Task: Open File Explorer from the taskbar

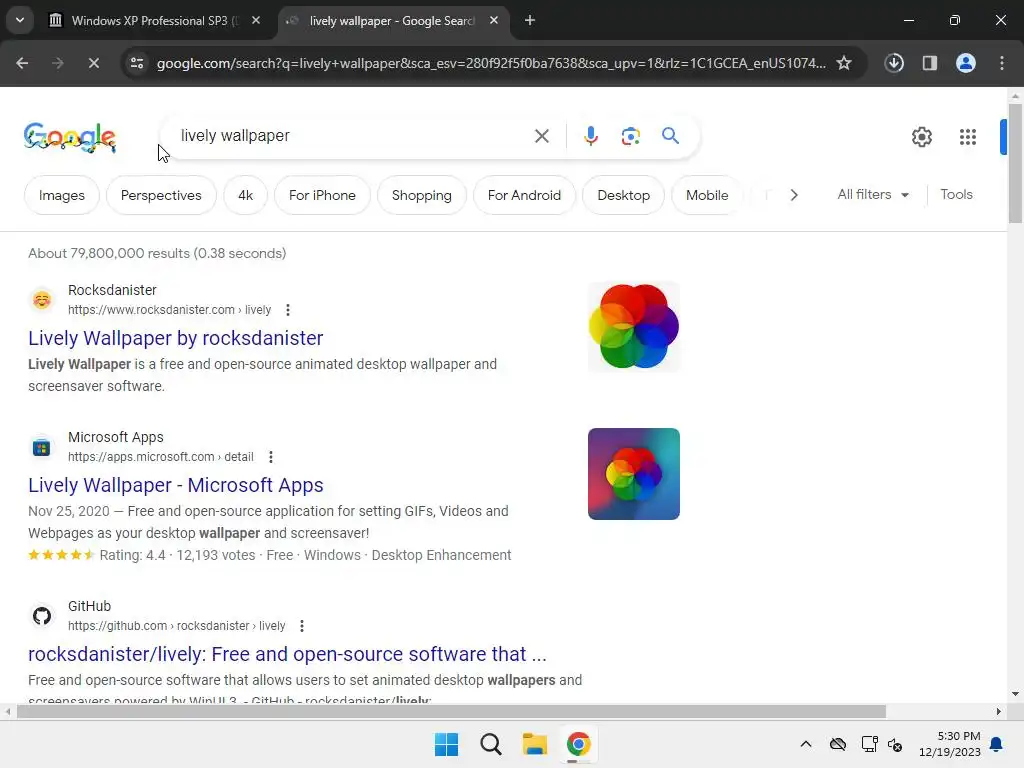Action: 534,744
